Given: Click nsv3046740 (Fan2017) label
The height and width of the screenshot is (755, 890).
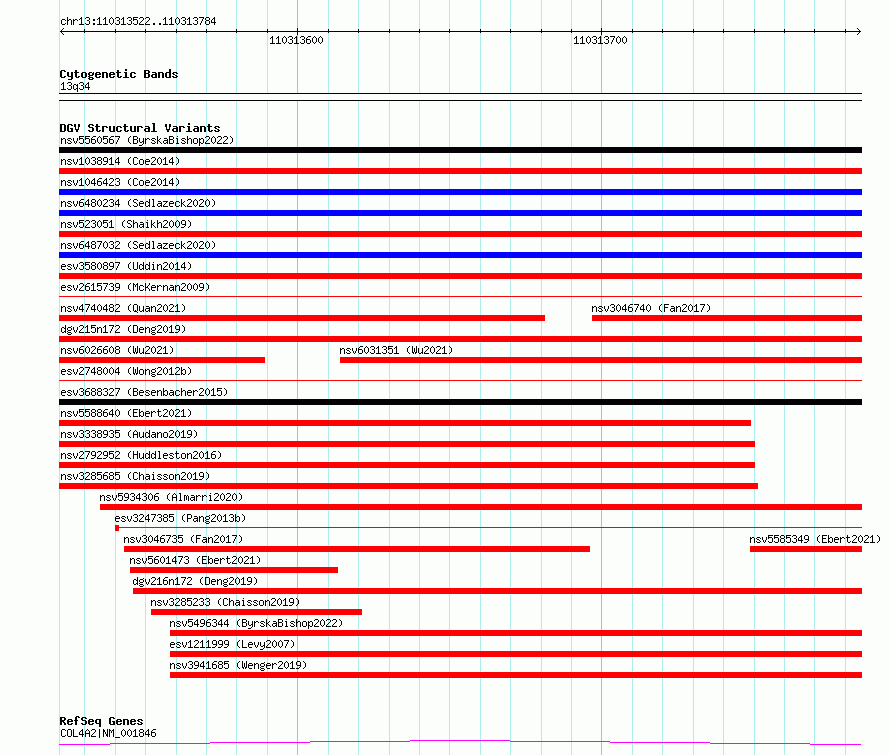Looking at the screenshot, I should click(x=651, y=308).
